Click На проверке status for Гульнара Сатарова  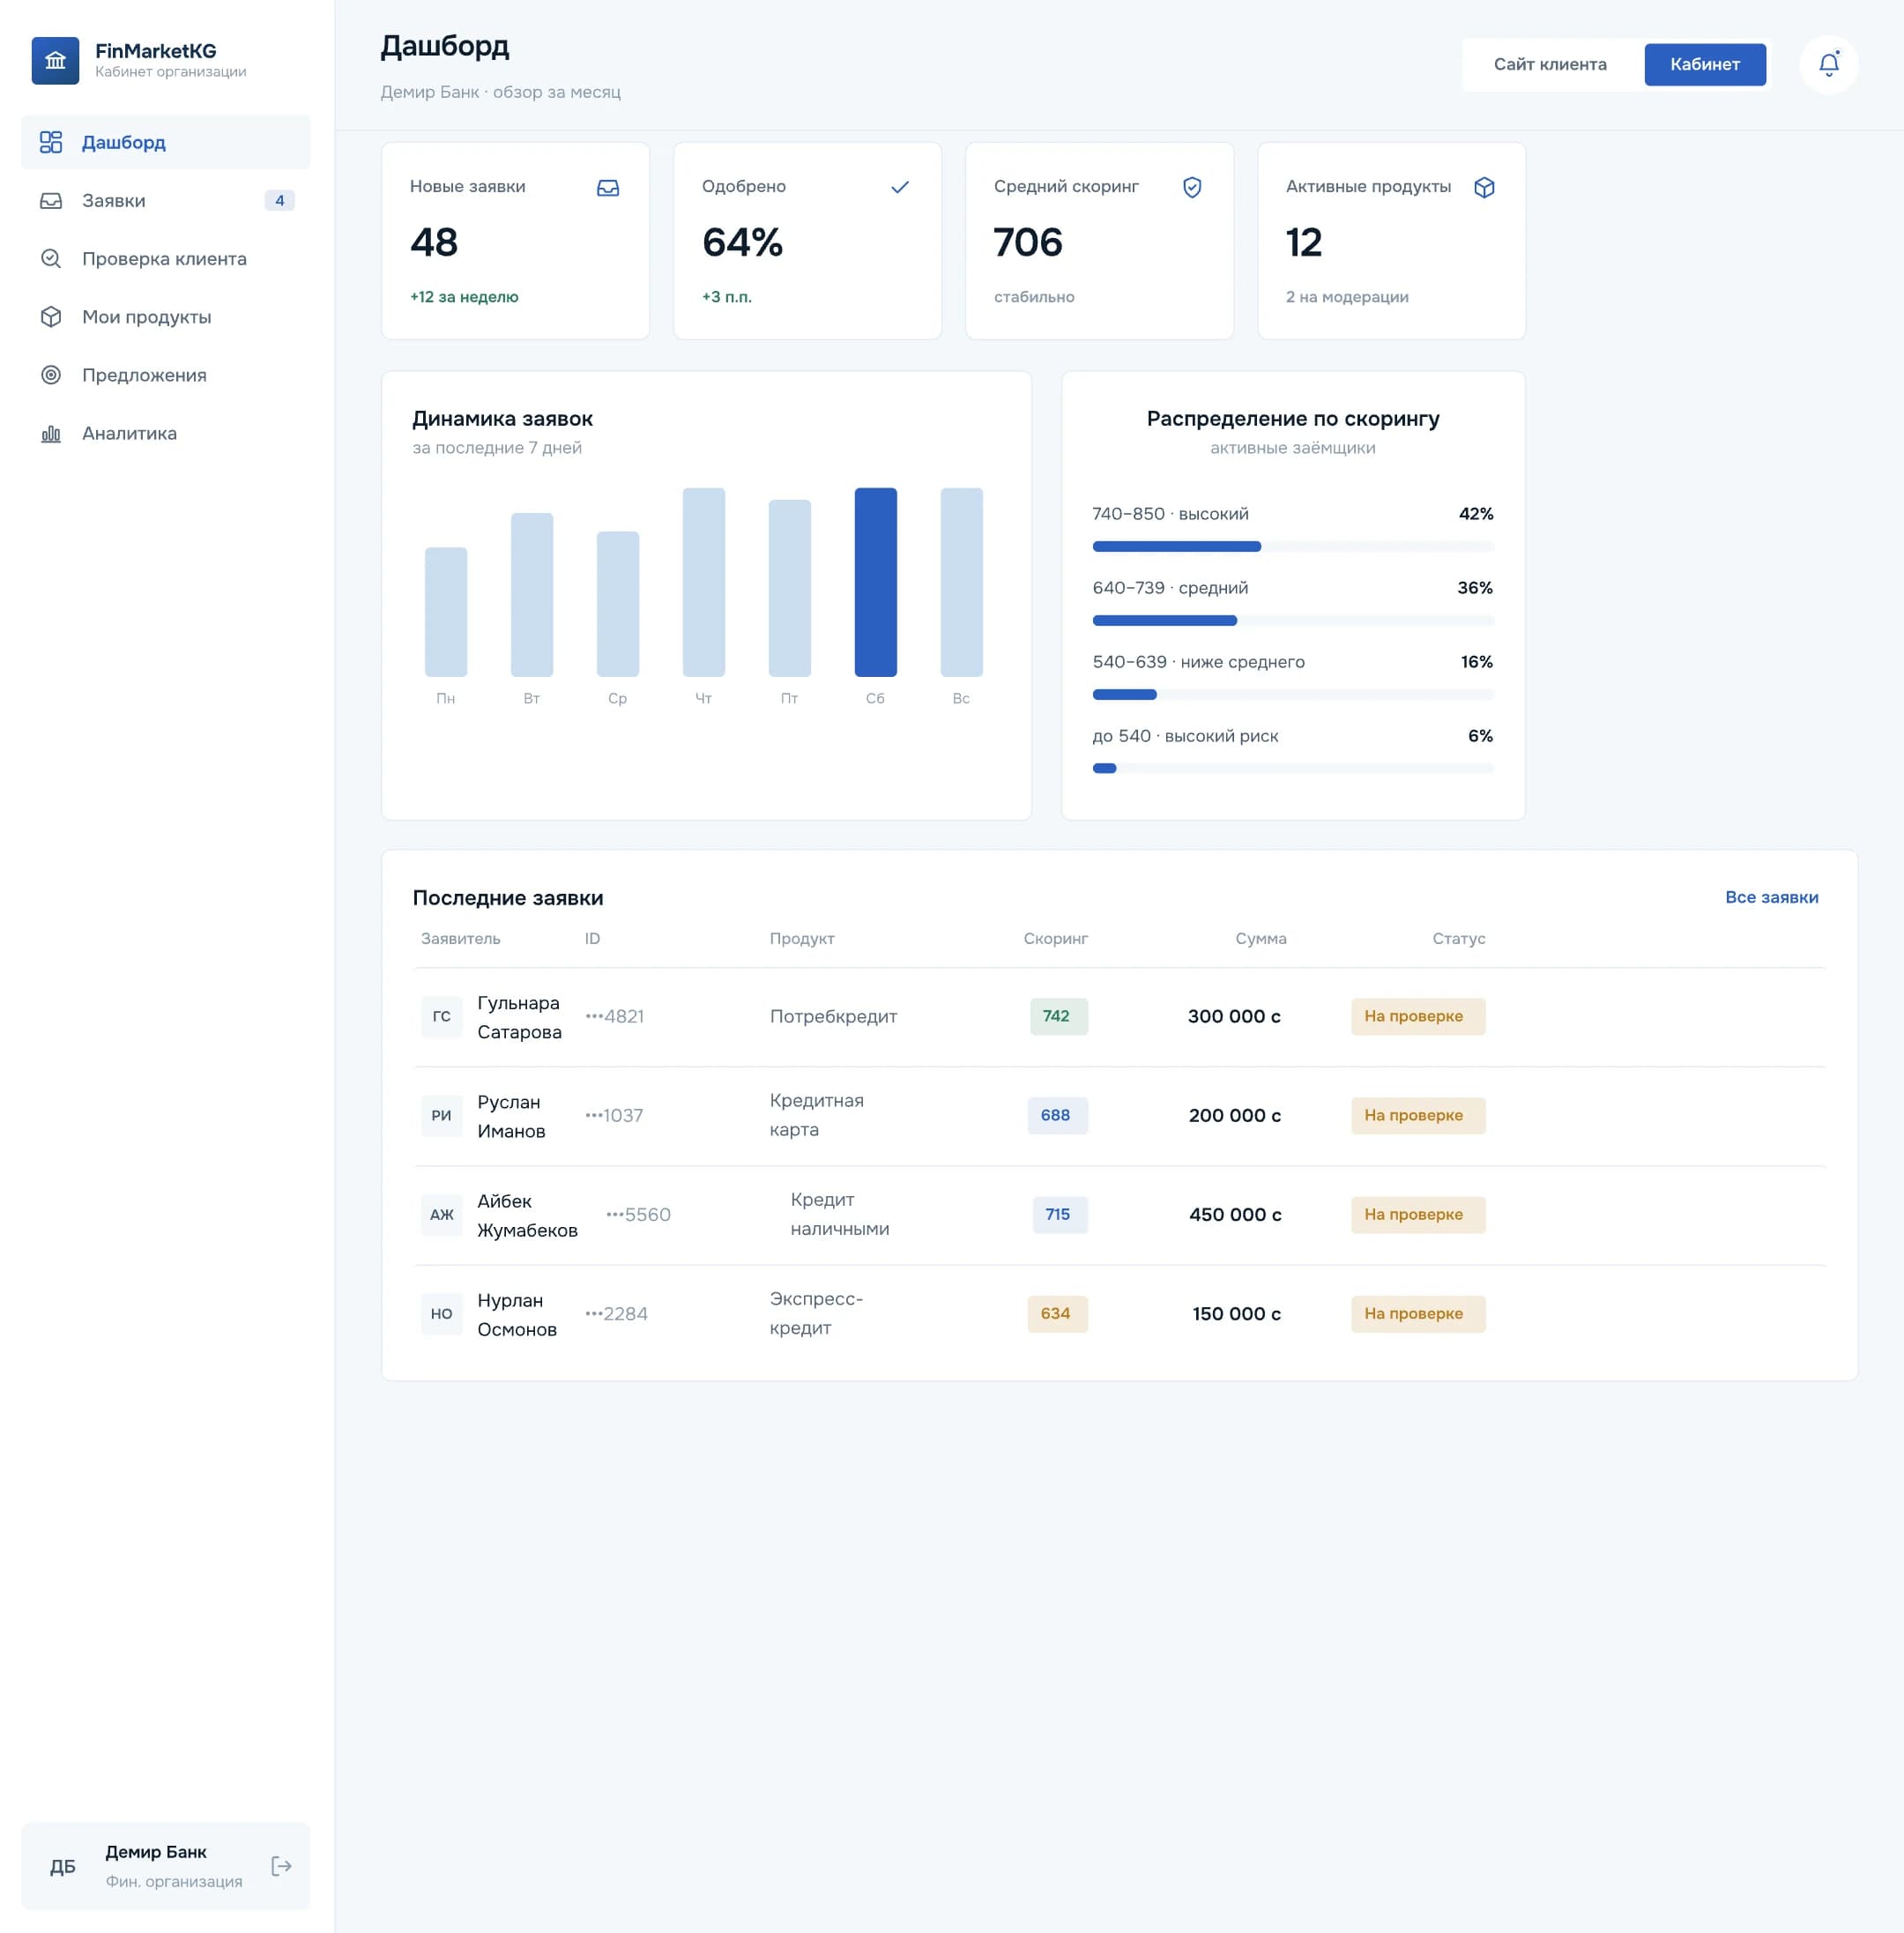[1418, 1016]
